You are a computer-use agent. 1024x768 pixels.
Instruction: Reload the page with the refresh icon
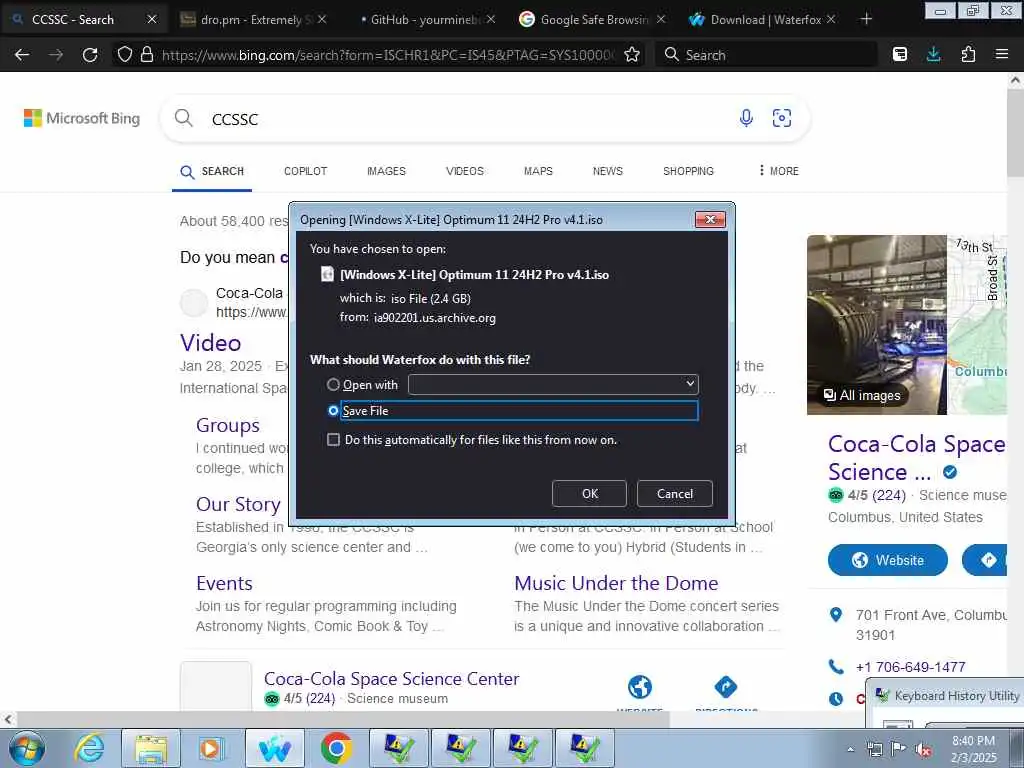[x=90, y=55]
